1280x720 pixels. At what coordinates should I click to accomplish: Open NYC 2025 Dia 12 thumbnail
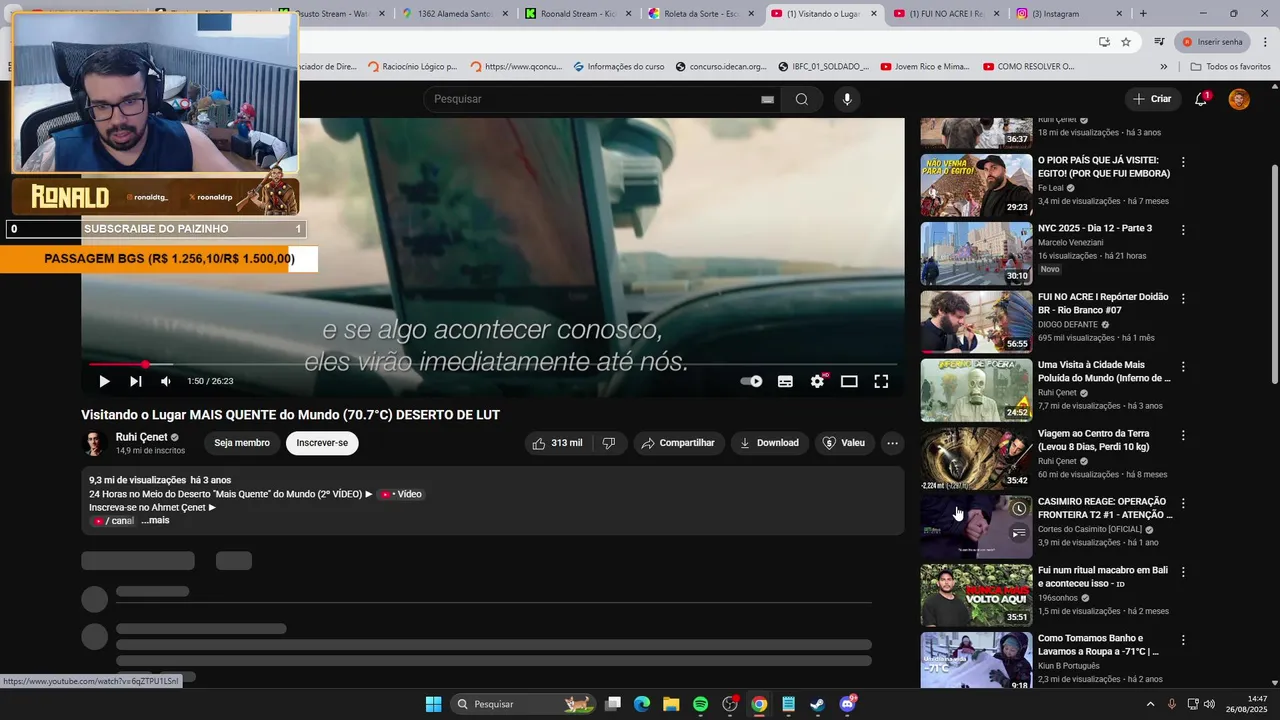click(x=976, y=253)
